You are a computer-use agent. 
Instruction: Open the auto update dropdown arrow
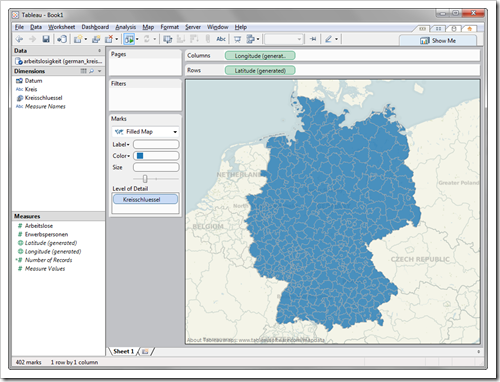[137, 39]
